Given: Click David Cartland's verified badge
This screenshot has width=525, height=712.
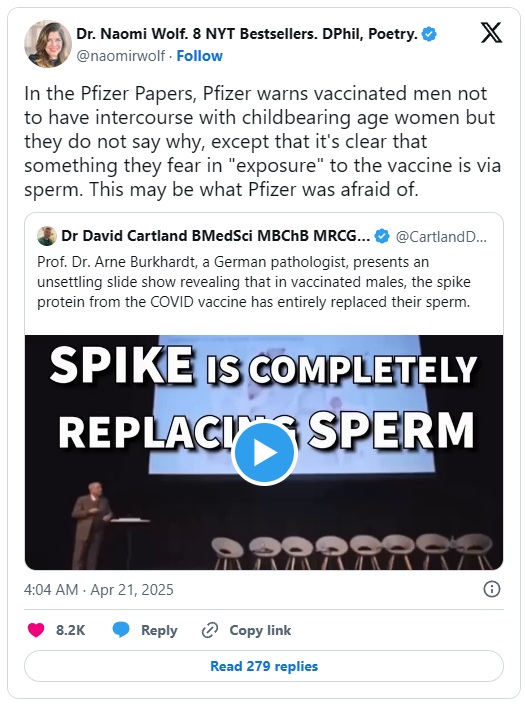Looking at the screenshot, I should (382, 236).
